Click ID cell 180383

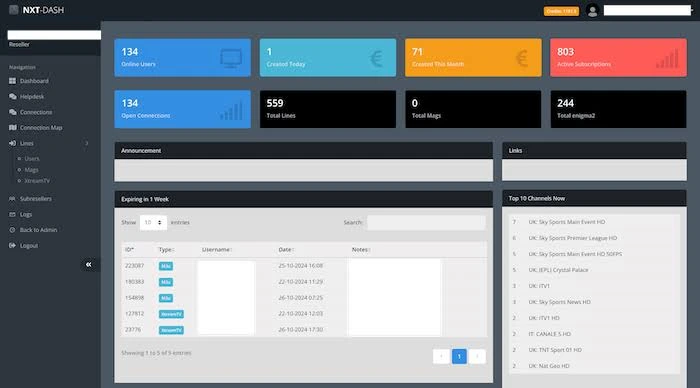coord(134,282)
